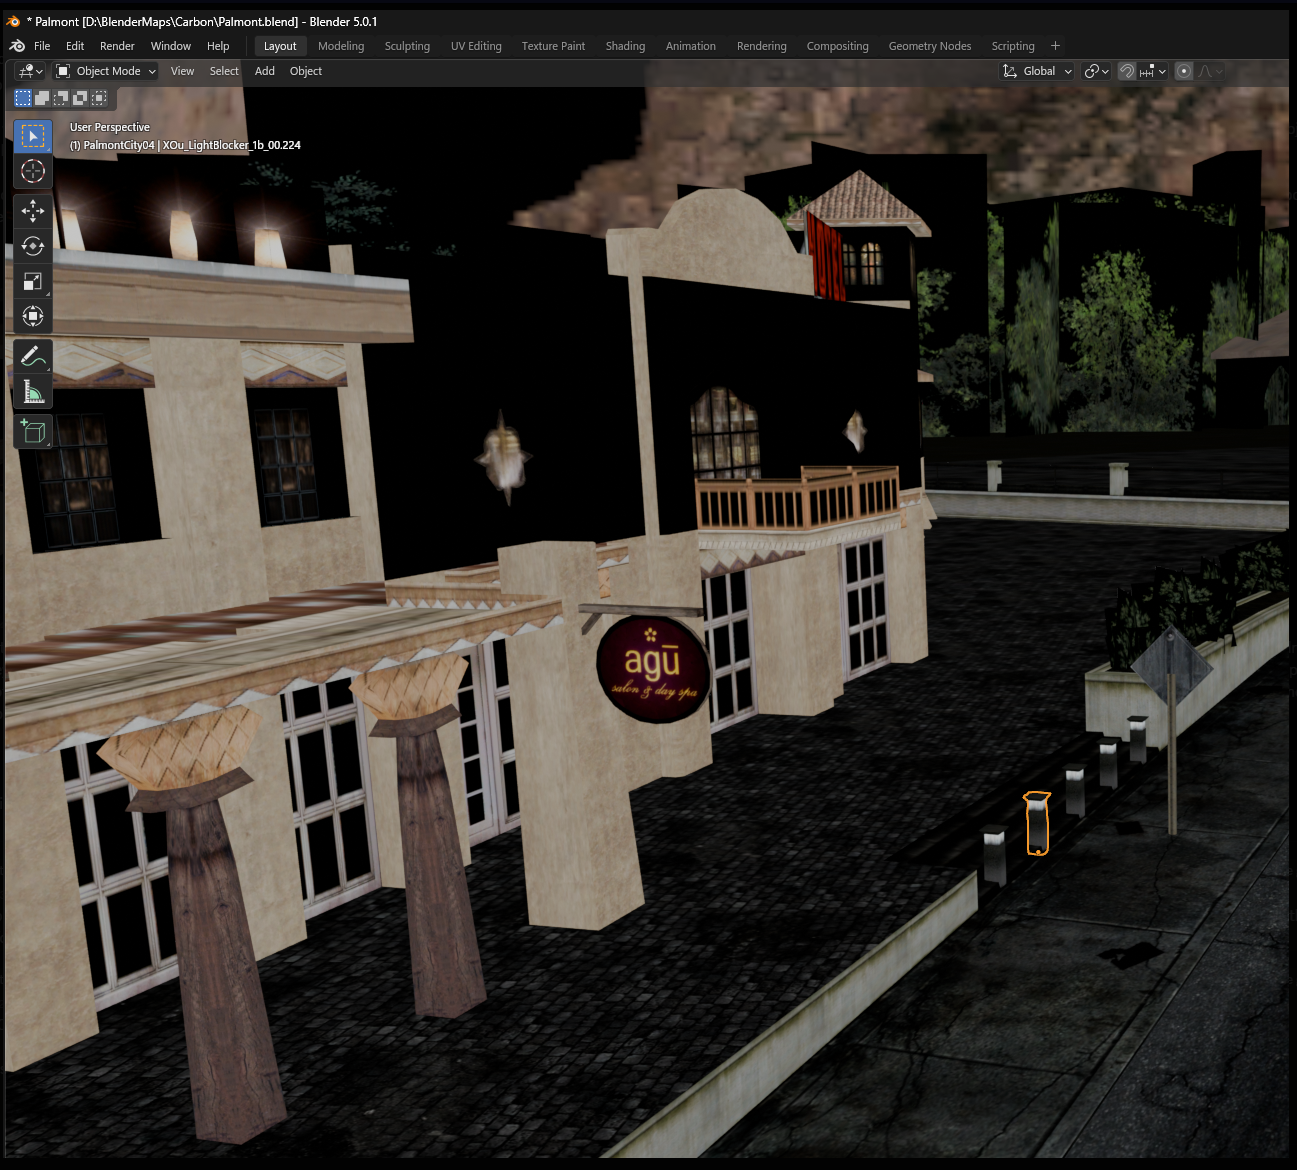Viewport: 1297px width, 1170px height.
Task: Select the Select Box tool
Action: coord(33,135)
